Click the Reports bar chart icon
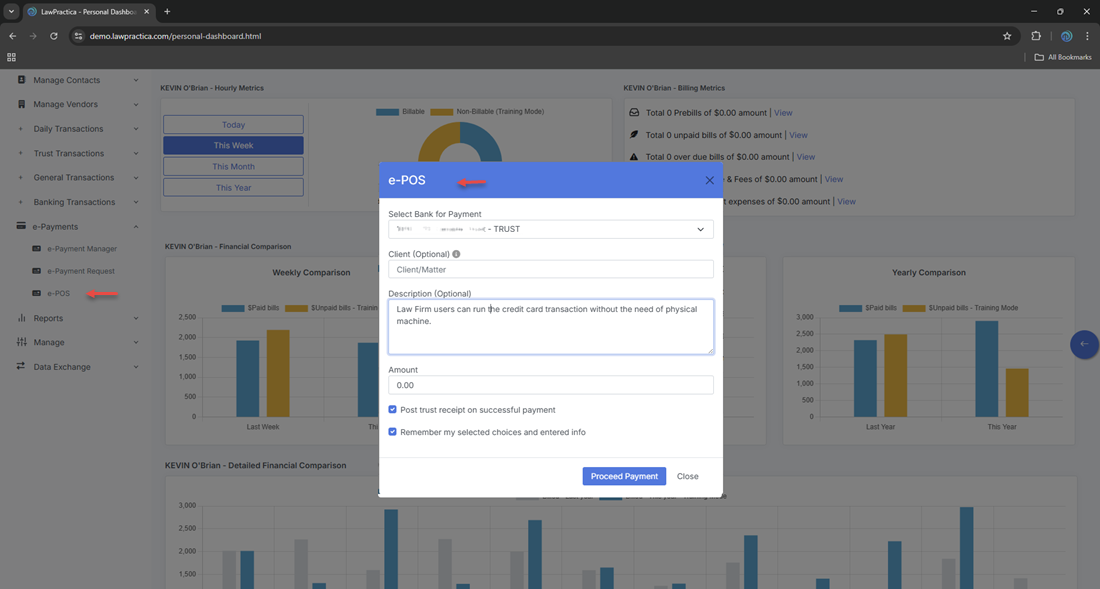Viewport: 1100px width, 589px height. point(21,318)
